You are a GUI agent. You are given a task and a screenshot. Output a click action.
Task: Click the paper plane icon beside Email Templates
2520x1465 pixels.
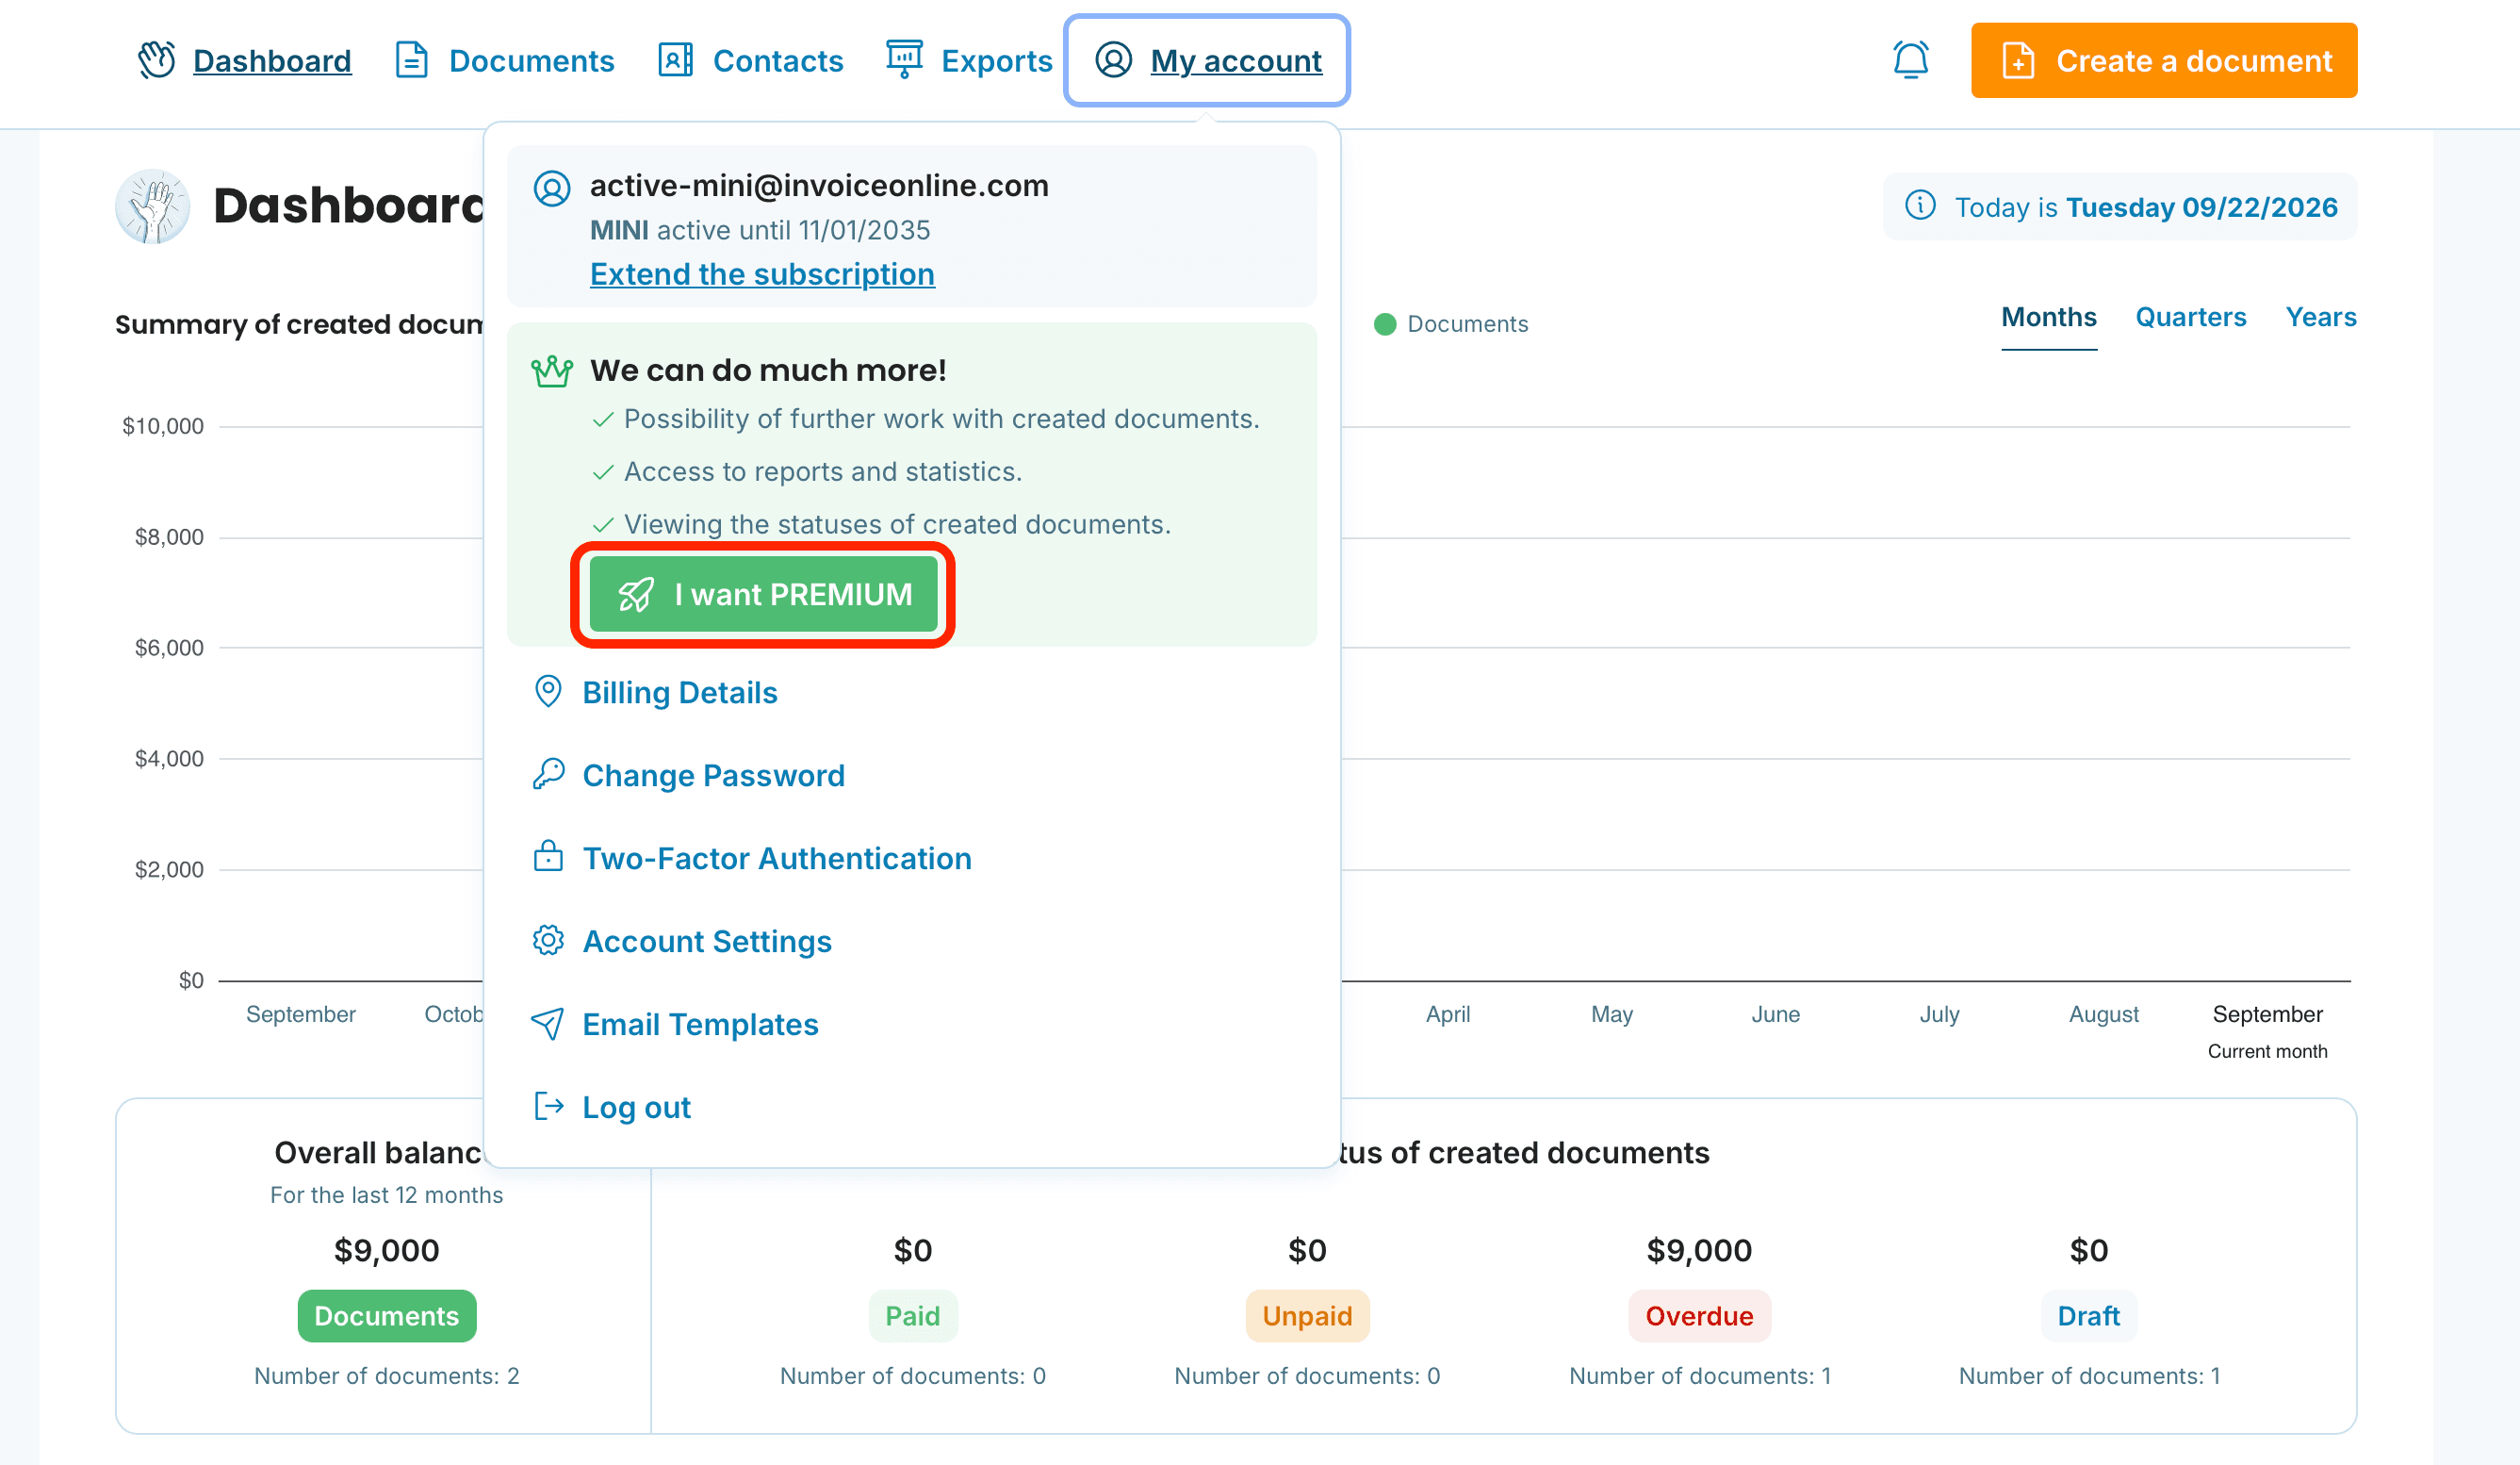(x=548, y=1023)
